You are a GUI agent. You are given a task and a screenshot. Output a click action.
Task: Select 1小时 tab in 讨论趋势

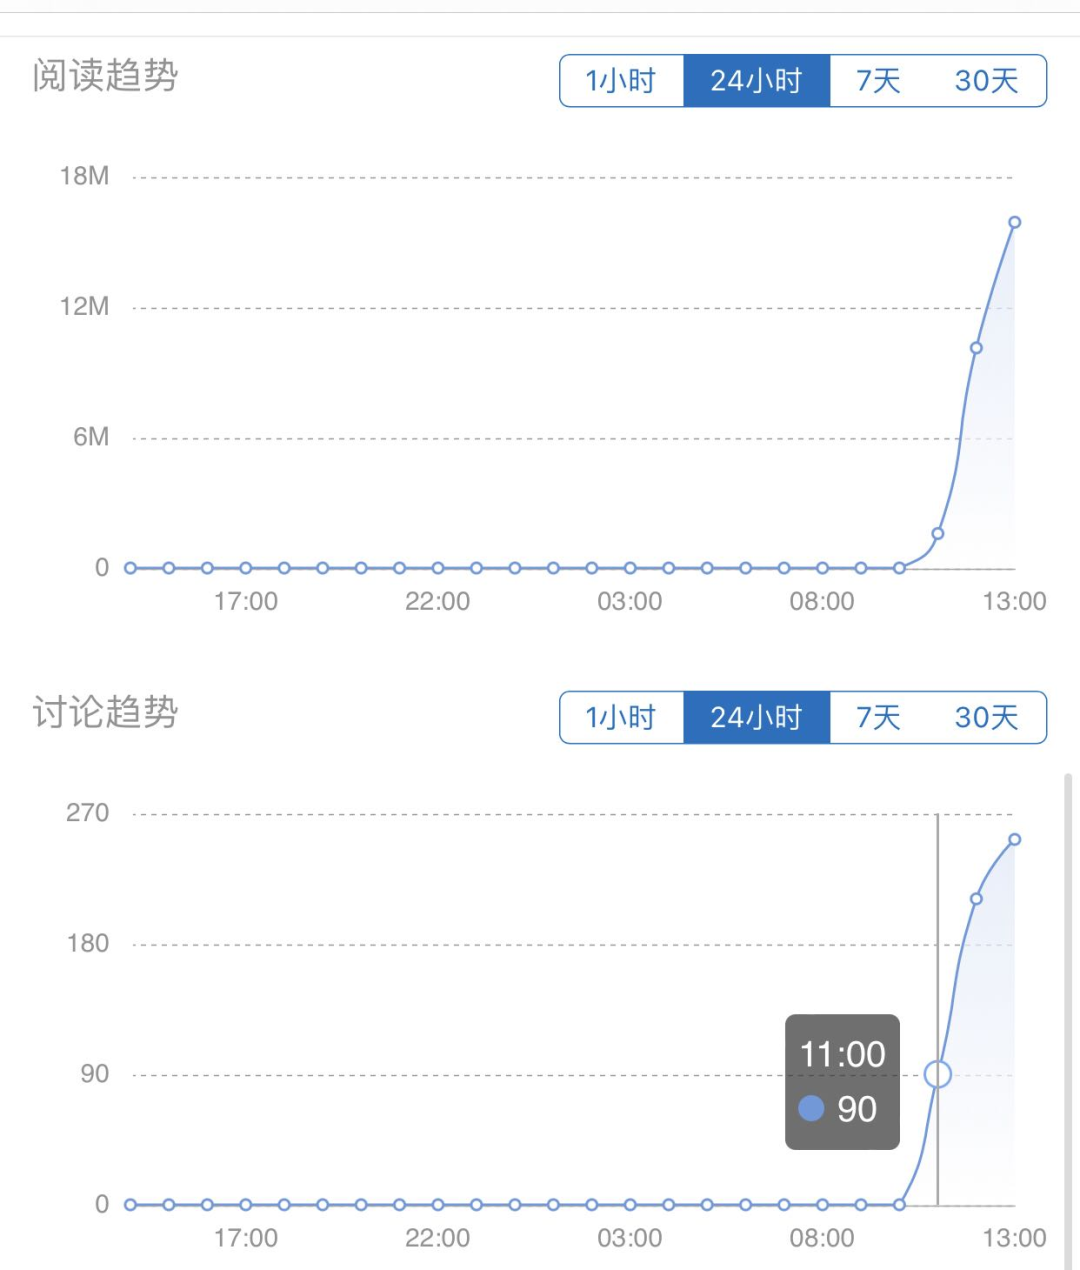coord(621,718)
